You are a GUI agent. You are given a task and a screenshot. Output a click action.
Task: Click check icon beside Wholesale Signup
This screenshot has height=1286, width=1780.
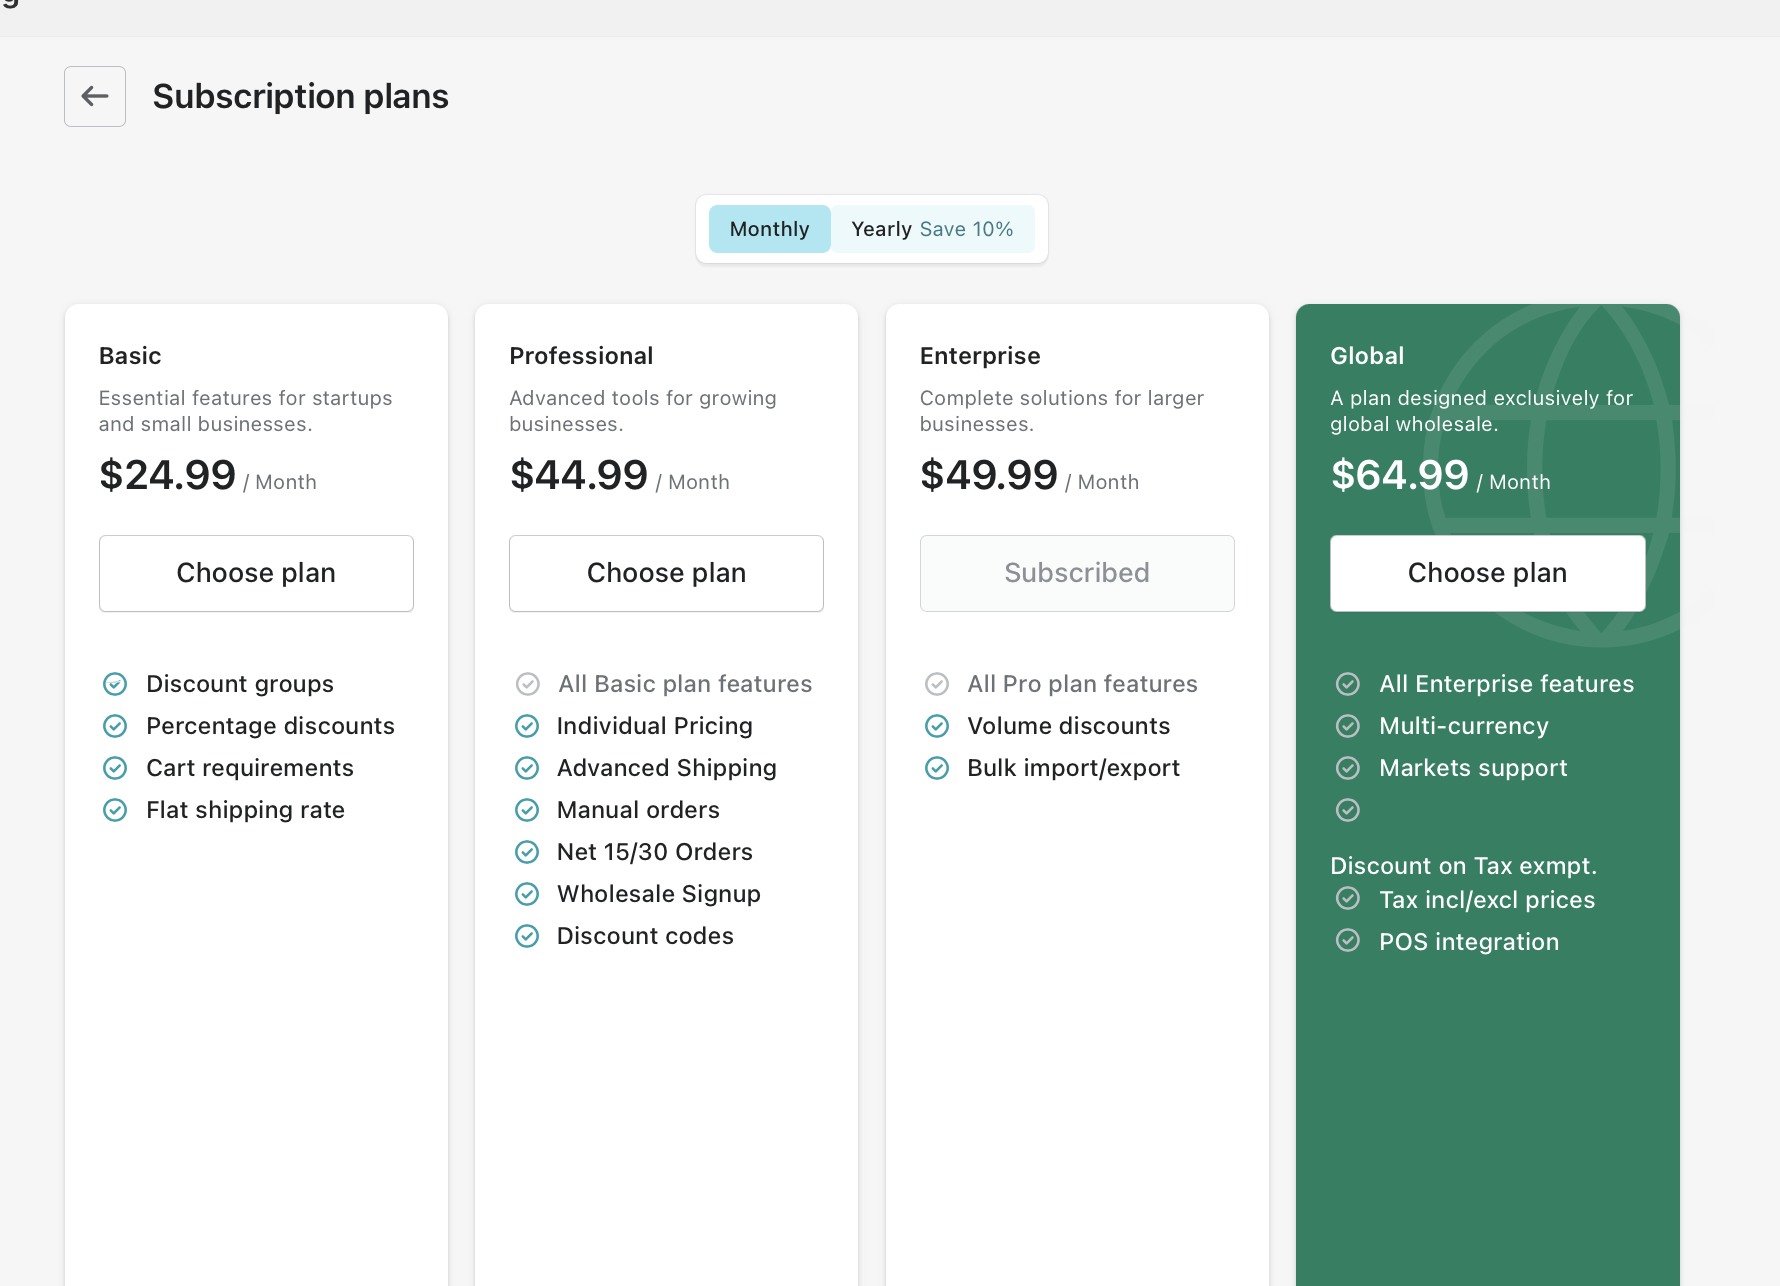tap(527, 894)
